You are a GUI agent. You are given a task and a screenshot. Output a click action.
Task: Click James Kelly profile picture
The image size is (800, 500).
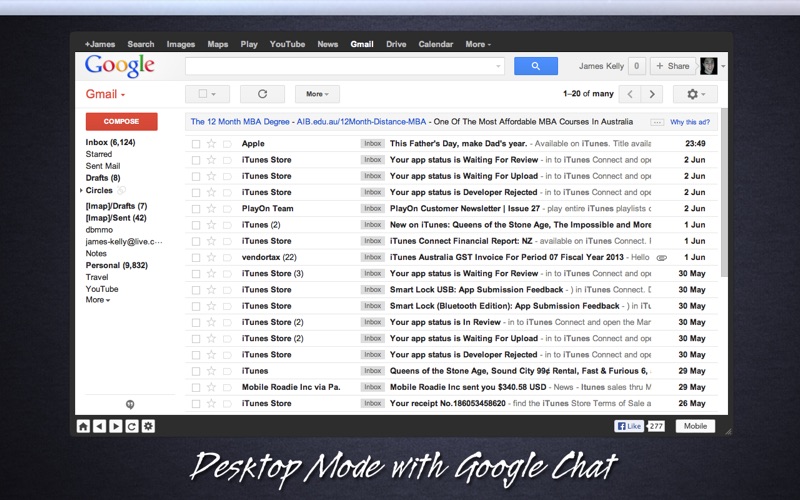[x=709, y=66]
